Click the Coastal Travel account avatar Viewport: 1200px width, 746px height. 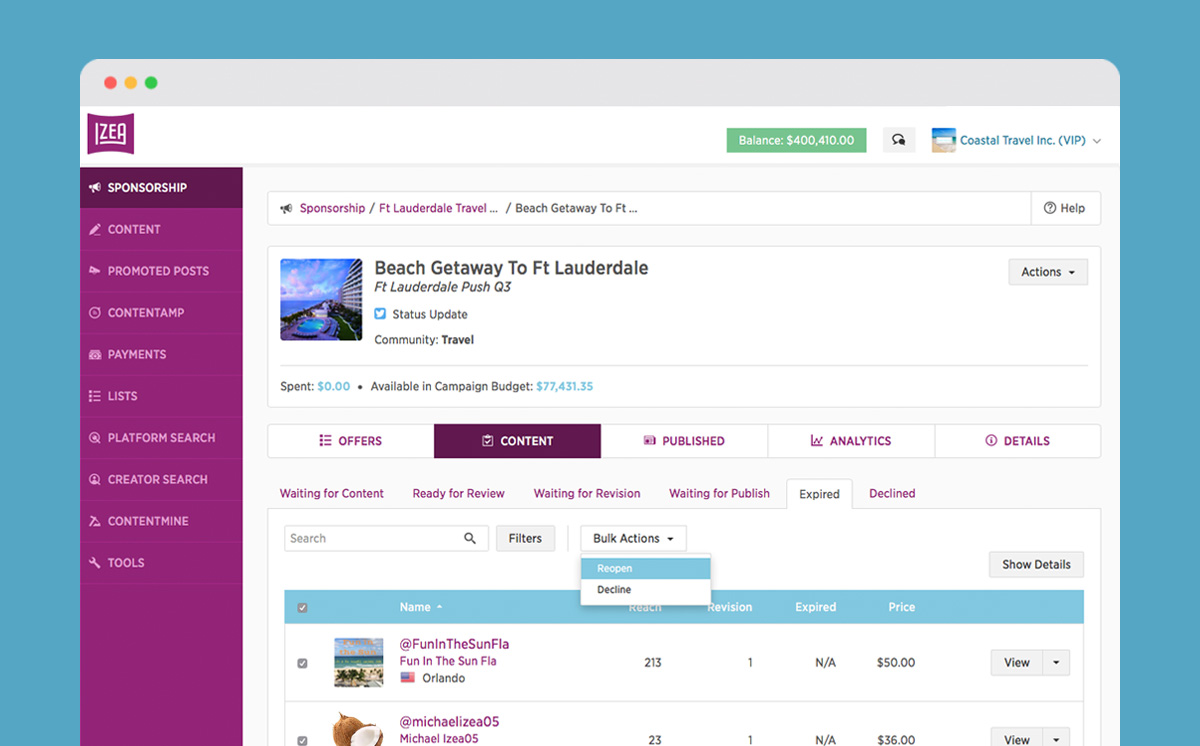tap(943, 140)
